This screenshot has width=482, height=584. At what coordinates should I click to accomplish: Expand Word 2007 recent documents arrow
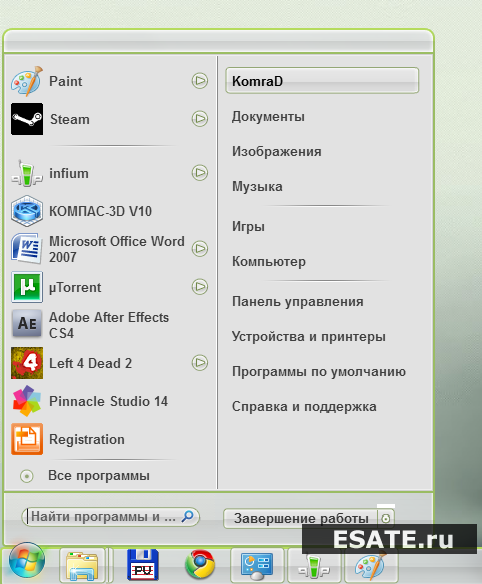point(200,248)
